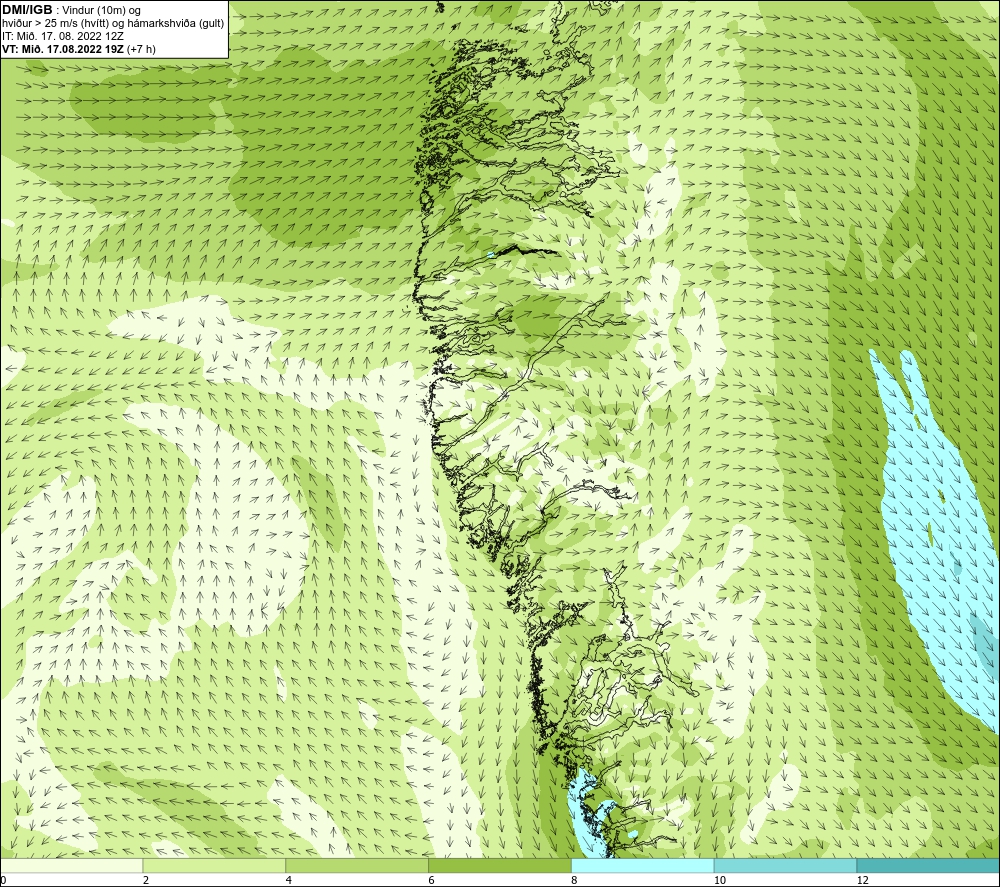Click the scale label '4'
This screenshot has width=1000, height=887.
289,880
